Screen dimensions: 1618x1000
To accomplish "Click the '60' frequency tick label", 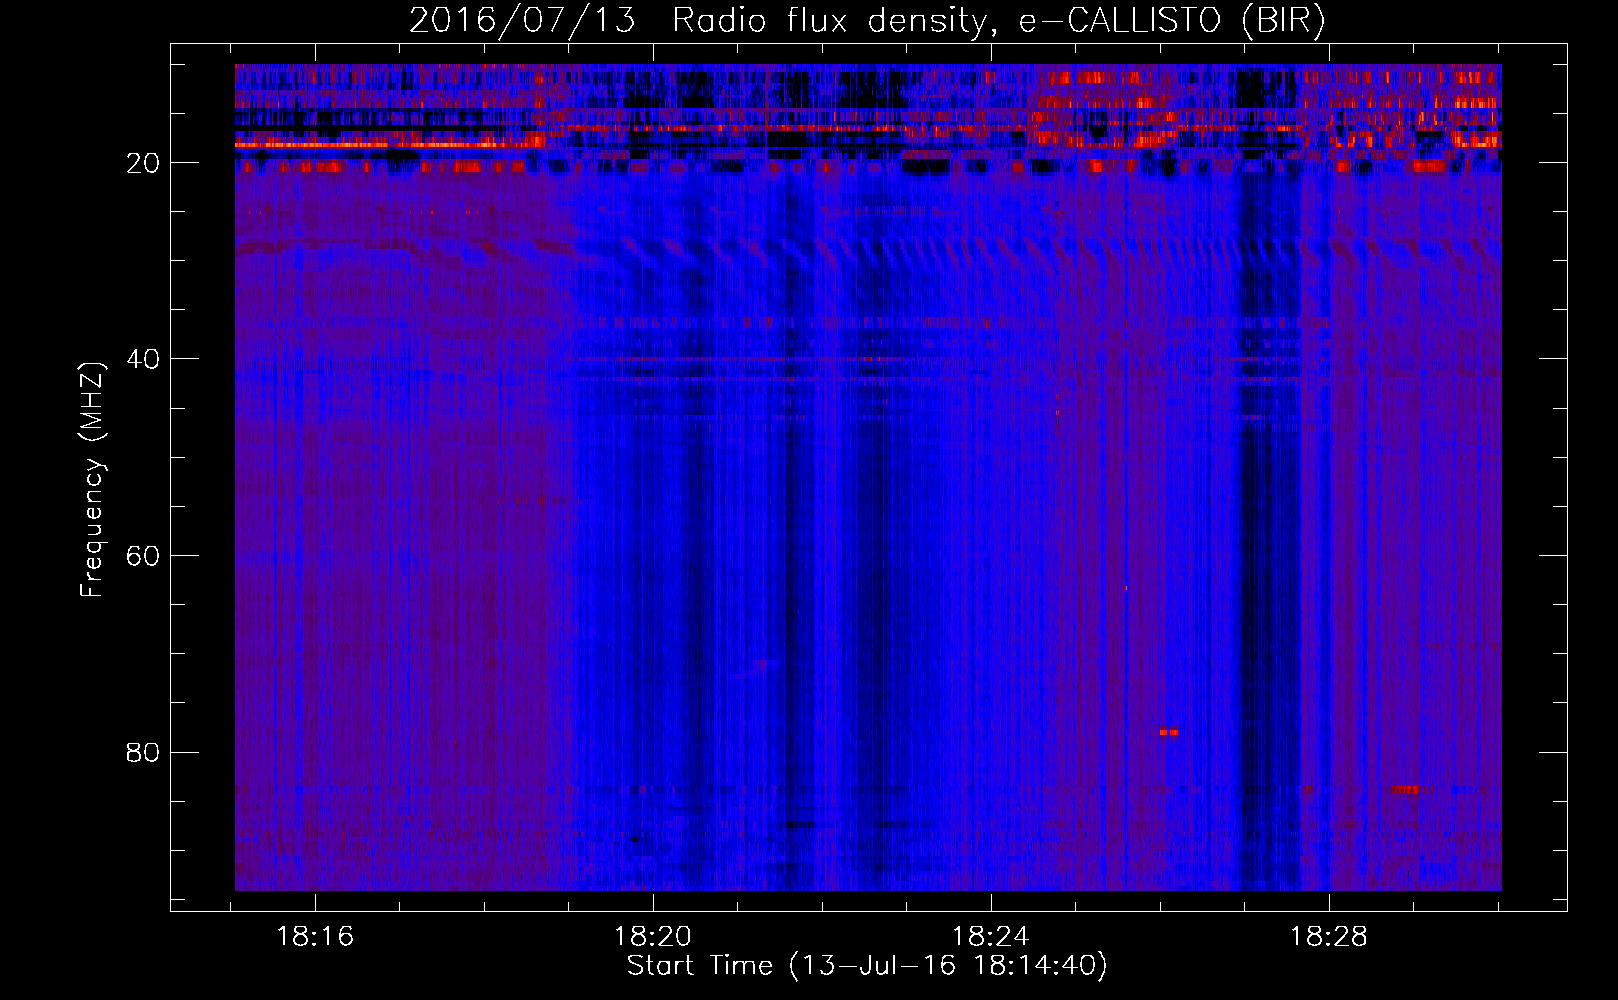I will 144,556.
